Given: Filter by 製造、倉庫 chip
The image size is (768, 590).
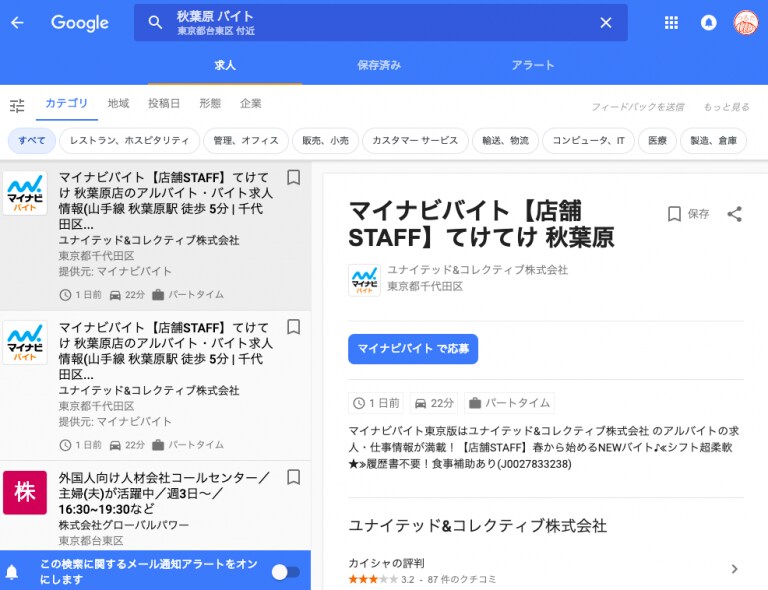Looking at the screenshot, I should (714, 141).
